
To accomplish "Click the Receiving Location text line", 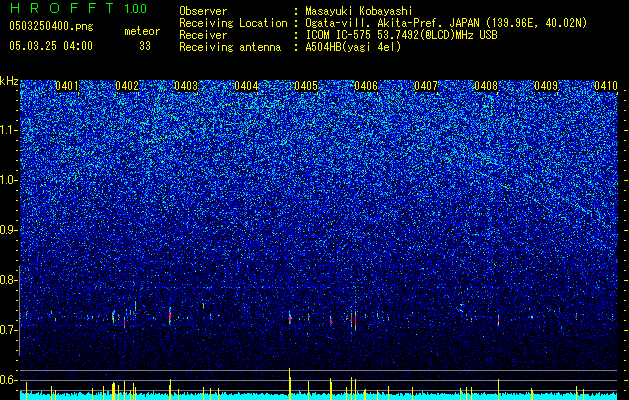I will tap(383, 23).
